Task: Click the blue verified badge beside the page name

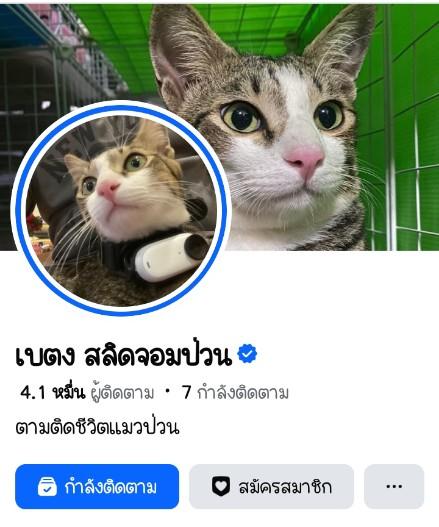Action: [247, 354]
